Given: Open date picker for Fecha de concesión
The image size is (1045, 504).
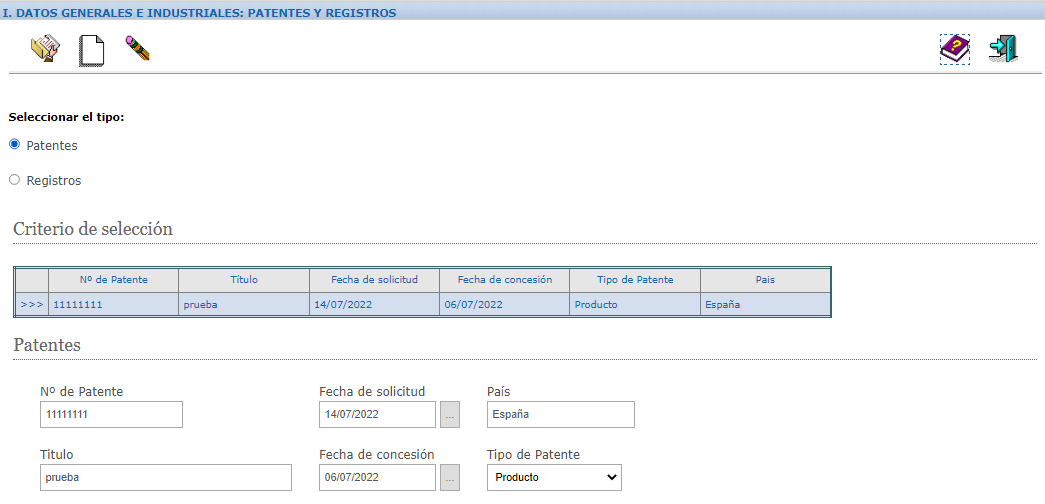Looking at the screenshot, I should pyautogui.click(x=450, y=478).
